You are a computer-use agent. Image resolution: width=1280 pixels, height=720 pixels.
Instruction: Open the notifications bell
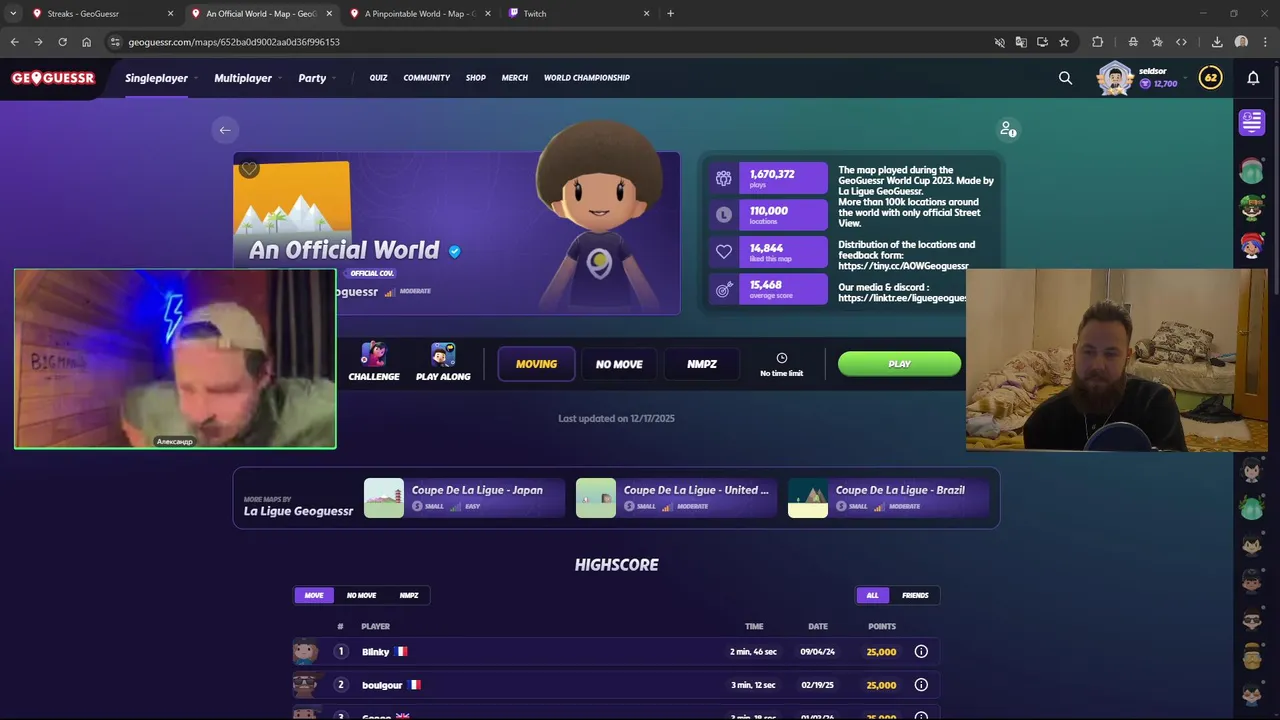[x=1253, y=78]
